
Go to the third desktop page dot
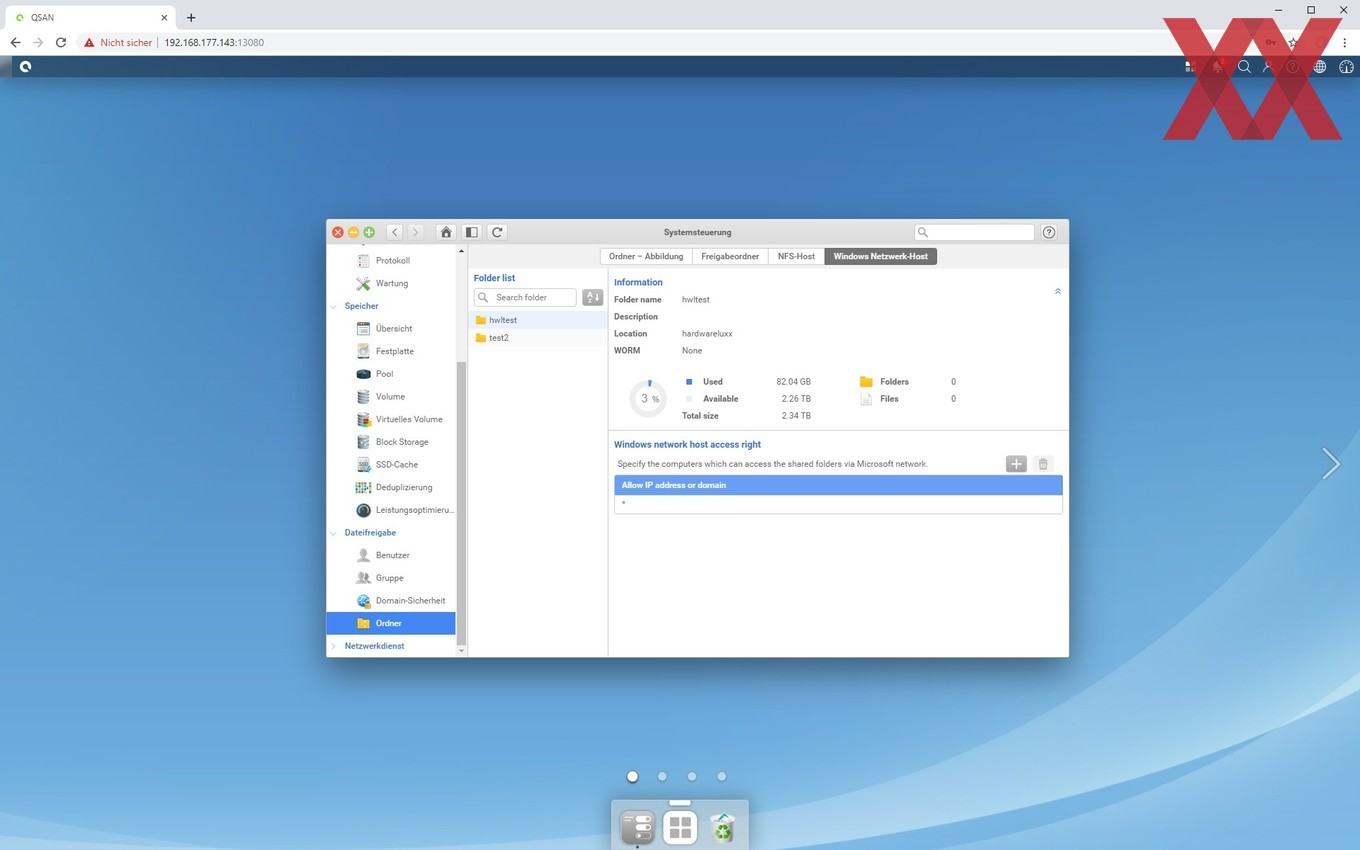pos(691,776)
